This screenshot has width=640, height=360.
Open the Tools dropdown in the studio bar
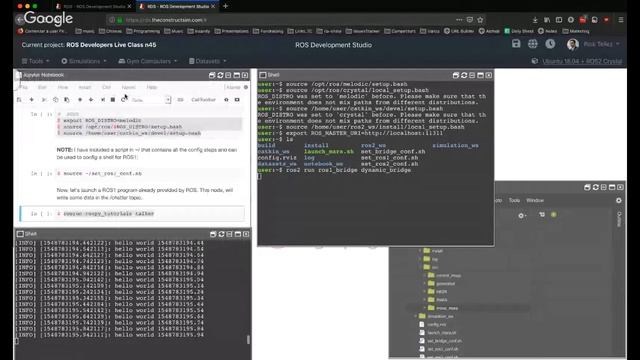tap(36, 61)
